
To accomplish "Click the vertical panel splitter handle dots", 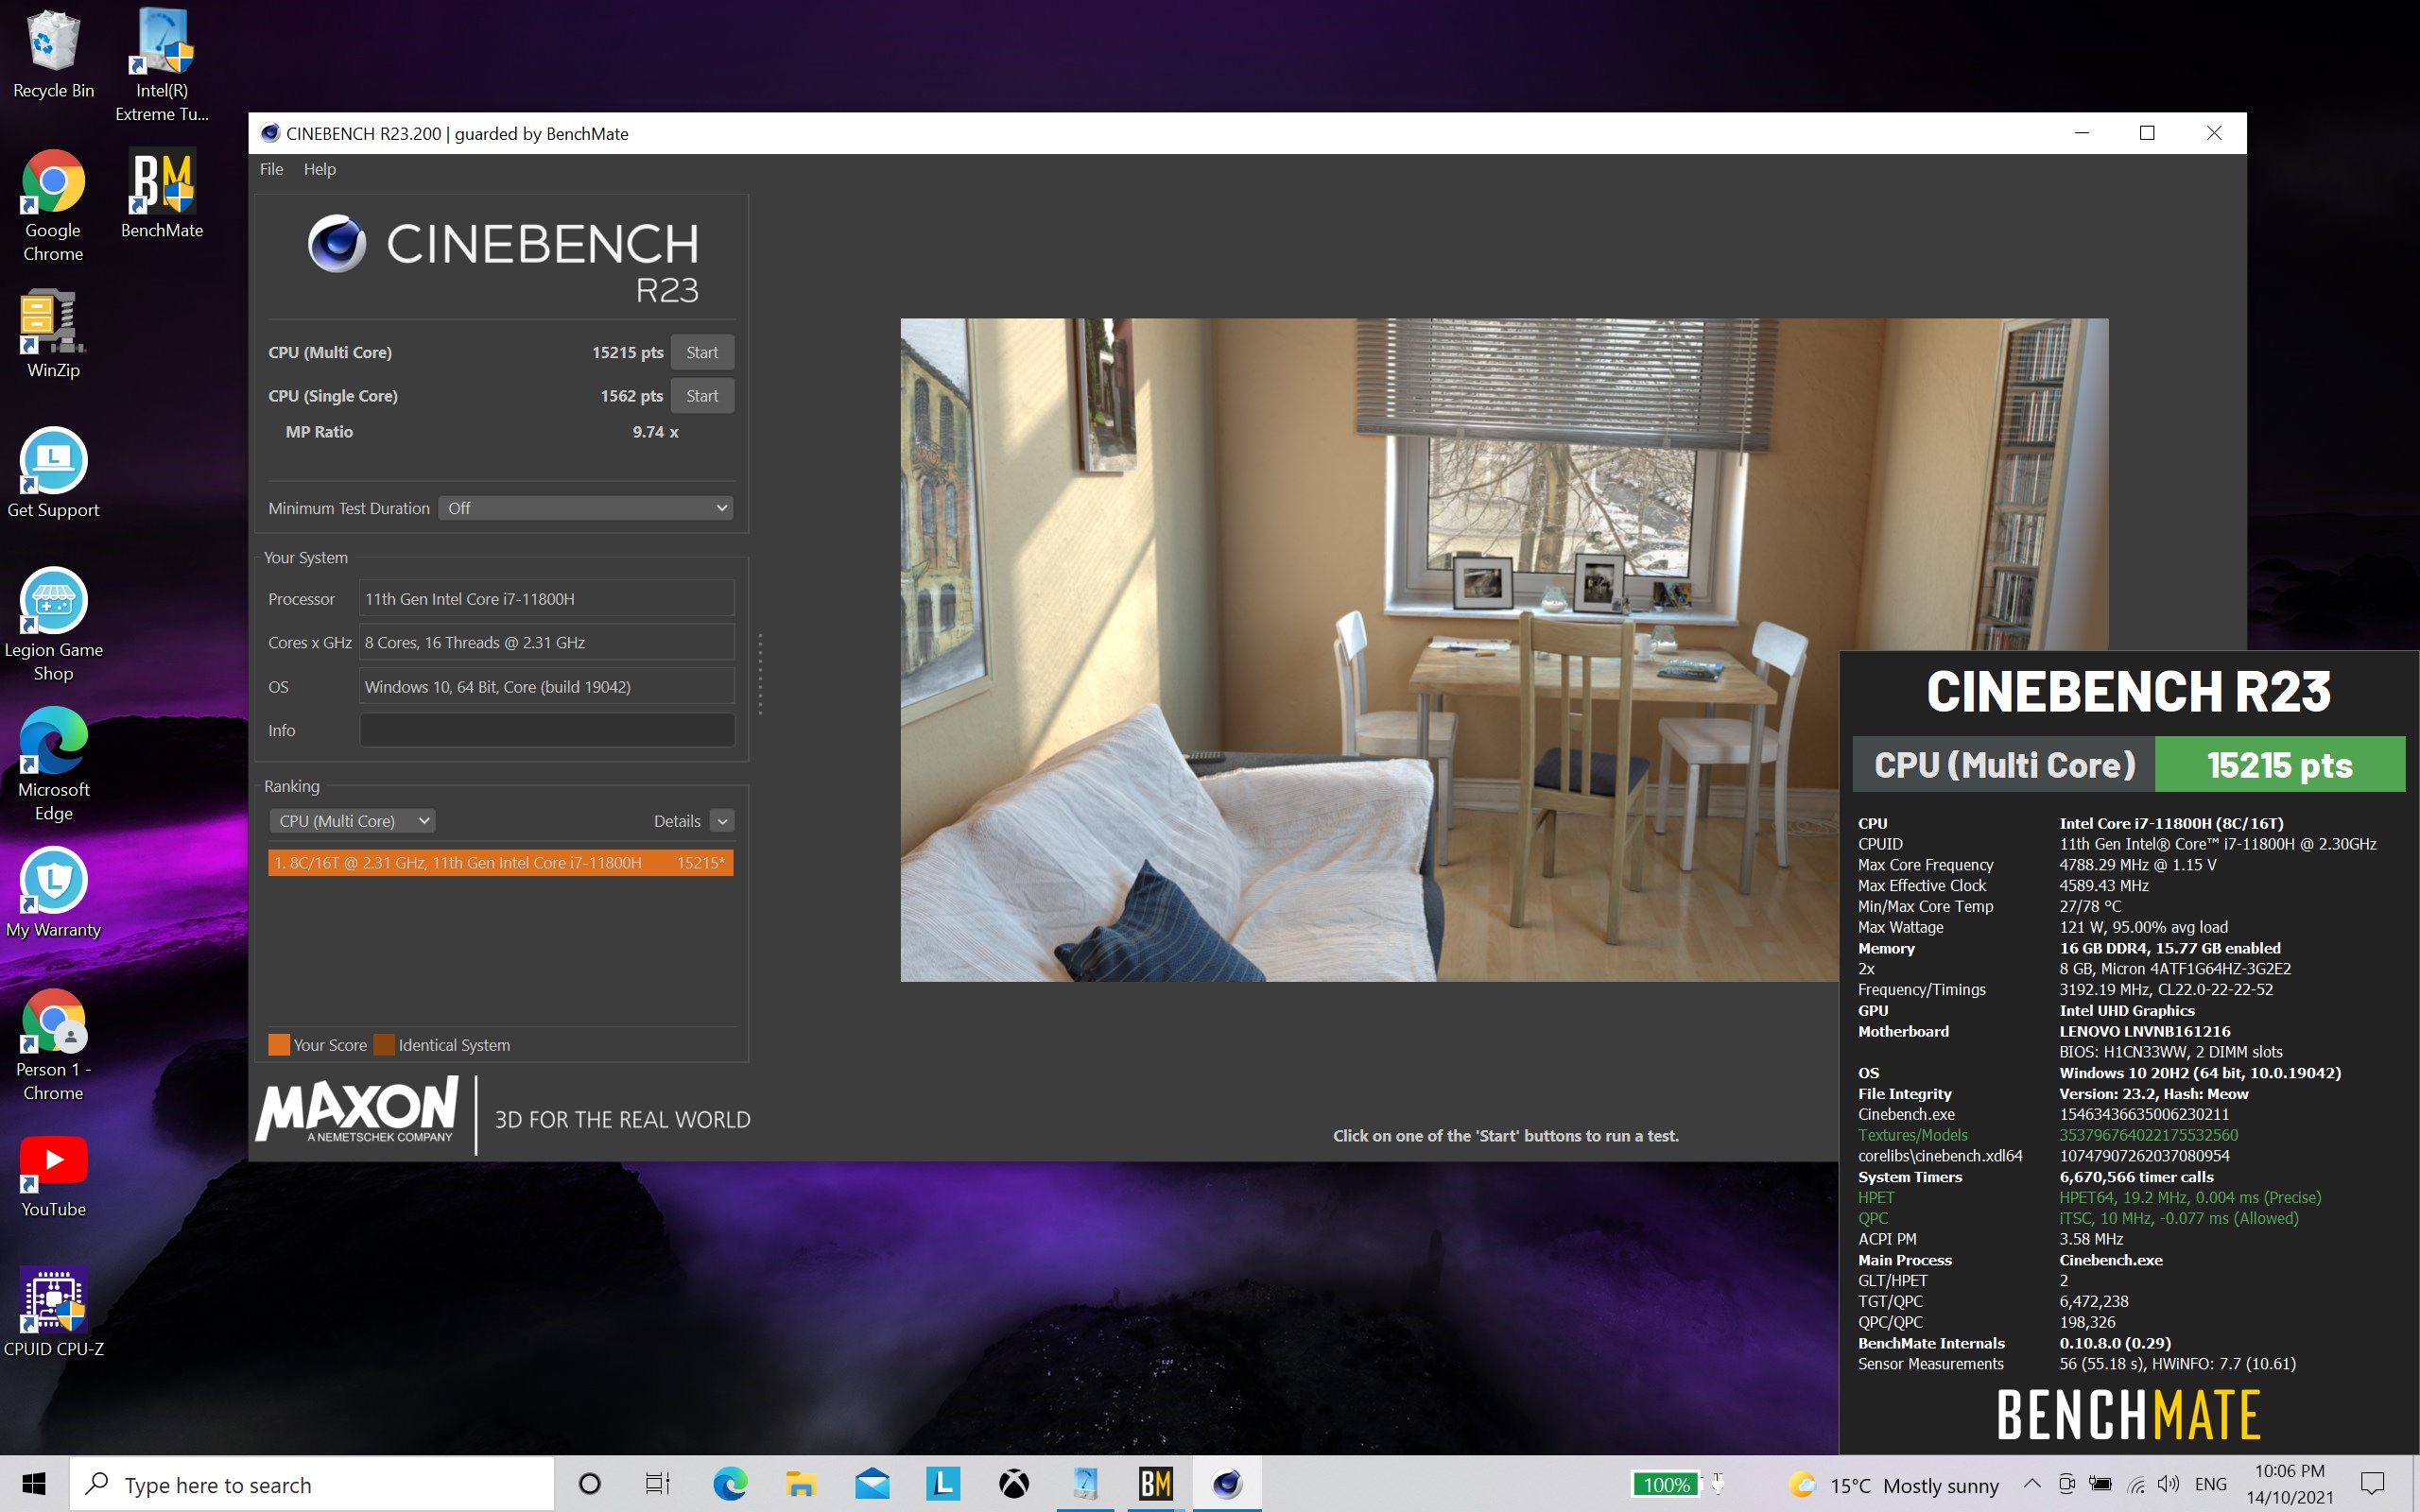I will [x=760, y=674].
